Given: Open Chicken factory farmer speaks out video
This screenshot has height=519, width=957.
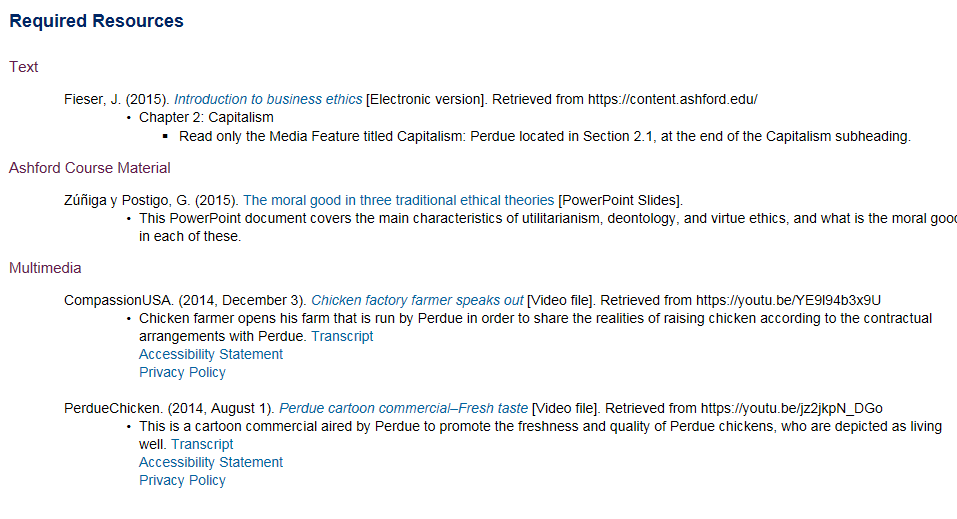Looking at the screenshot, I should 417,300.
